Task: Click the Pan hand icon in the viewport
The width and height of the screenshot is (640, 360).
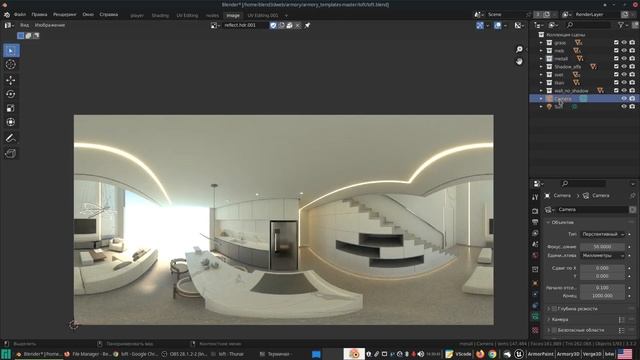Action: (x=519, y=62)
